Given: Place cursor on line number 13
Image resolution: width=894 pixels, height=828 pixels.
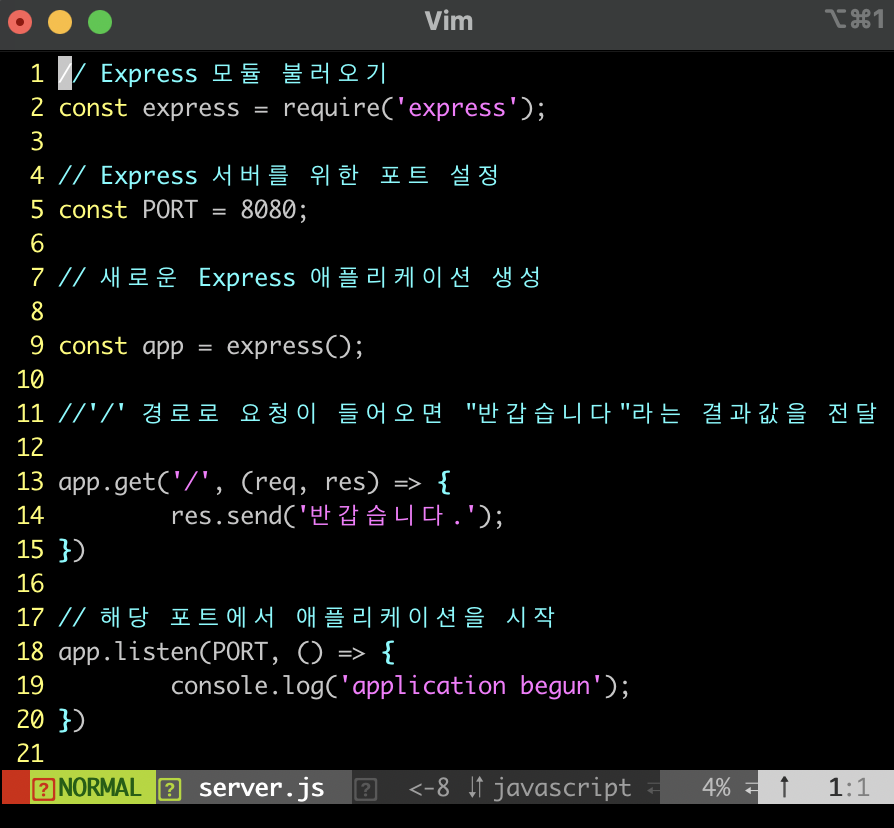Looking at the screenshot, I should point(30,482).
